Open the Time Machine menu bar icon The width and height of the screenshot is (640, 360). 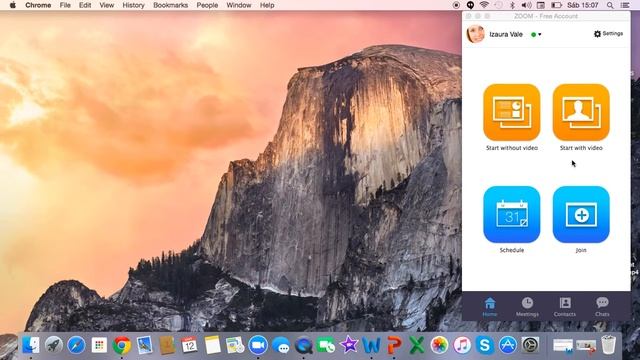coord(498,5)
